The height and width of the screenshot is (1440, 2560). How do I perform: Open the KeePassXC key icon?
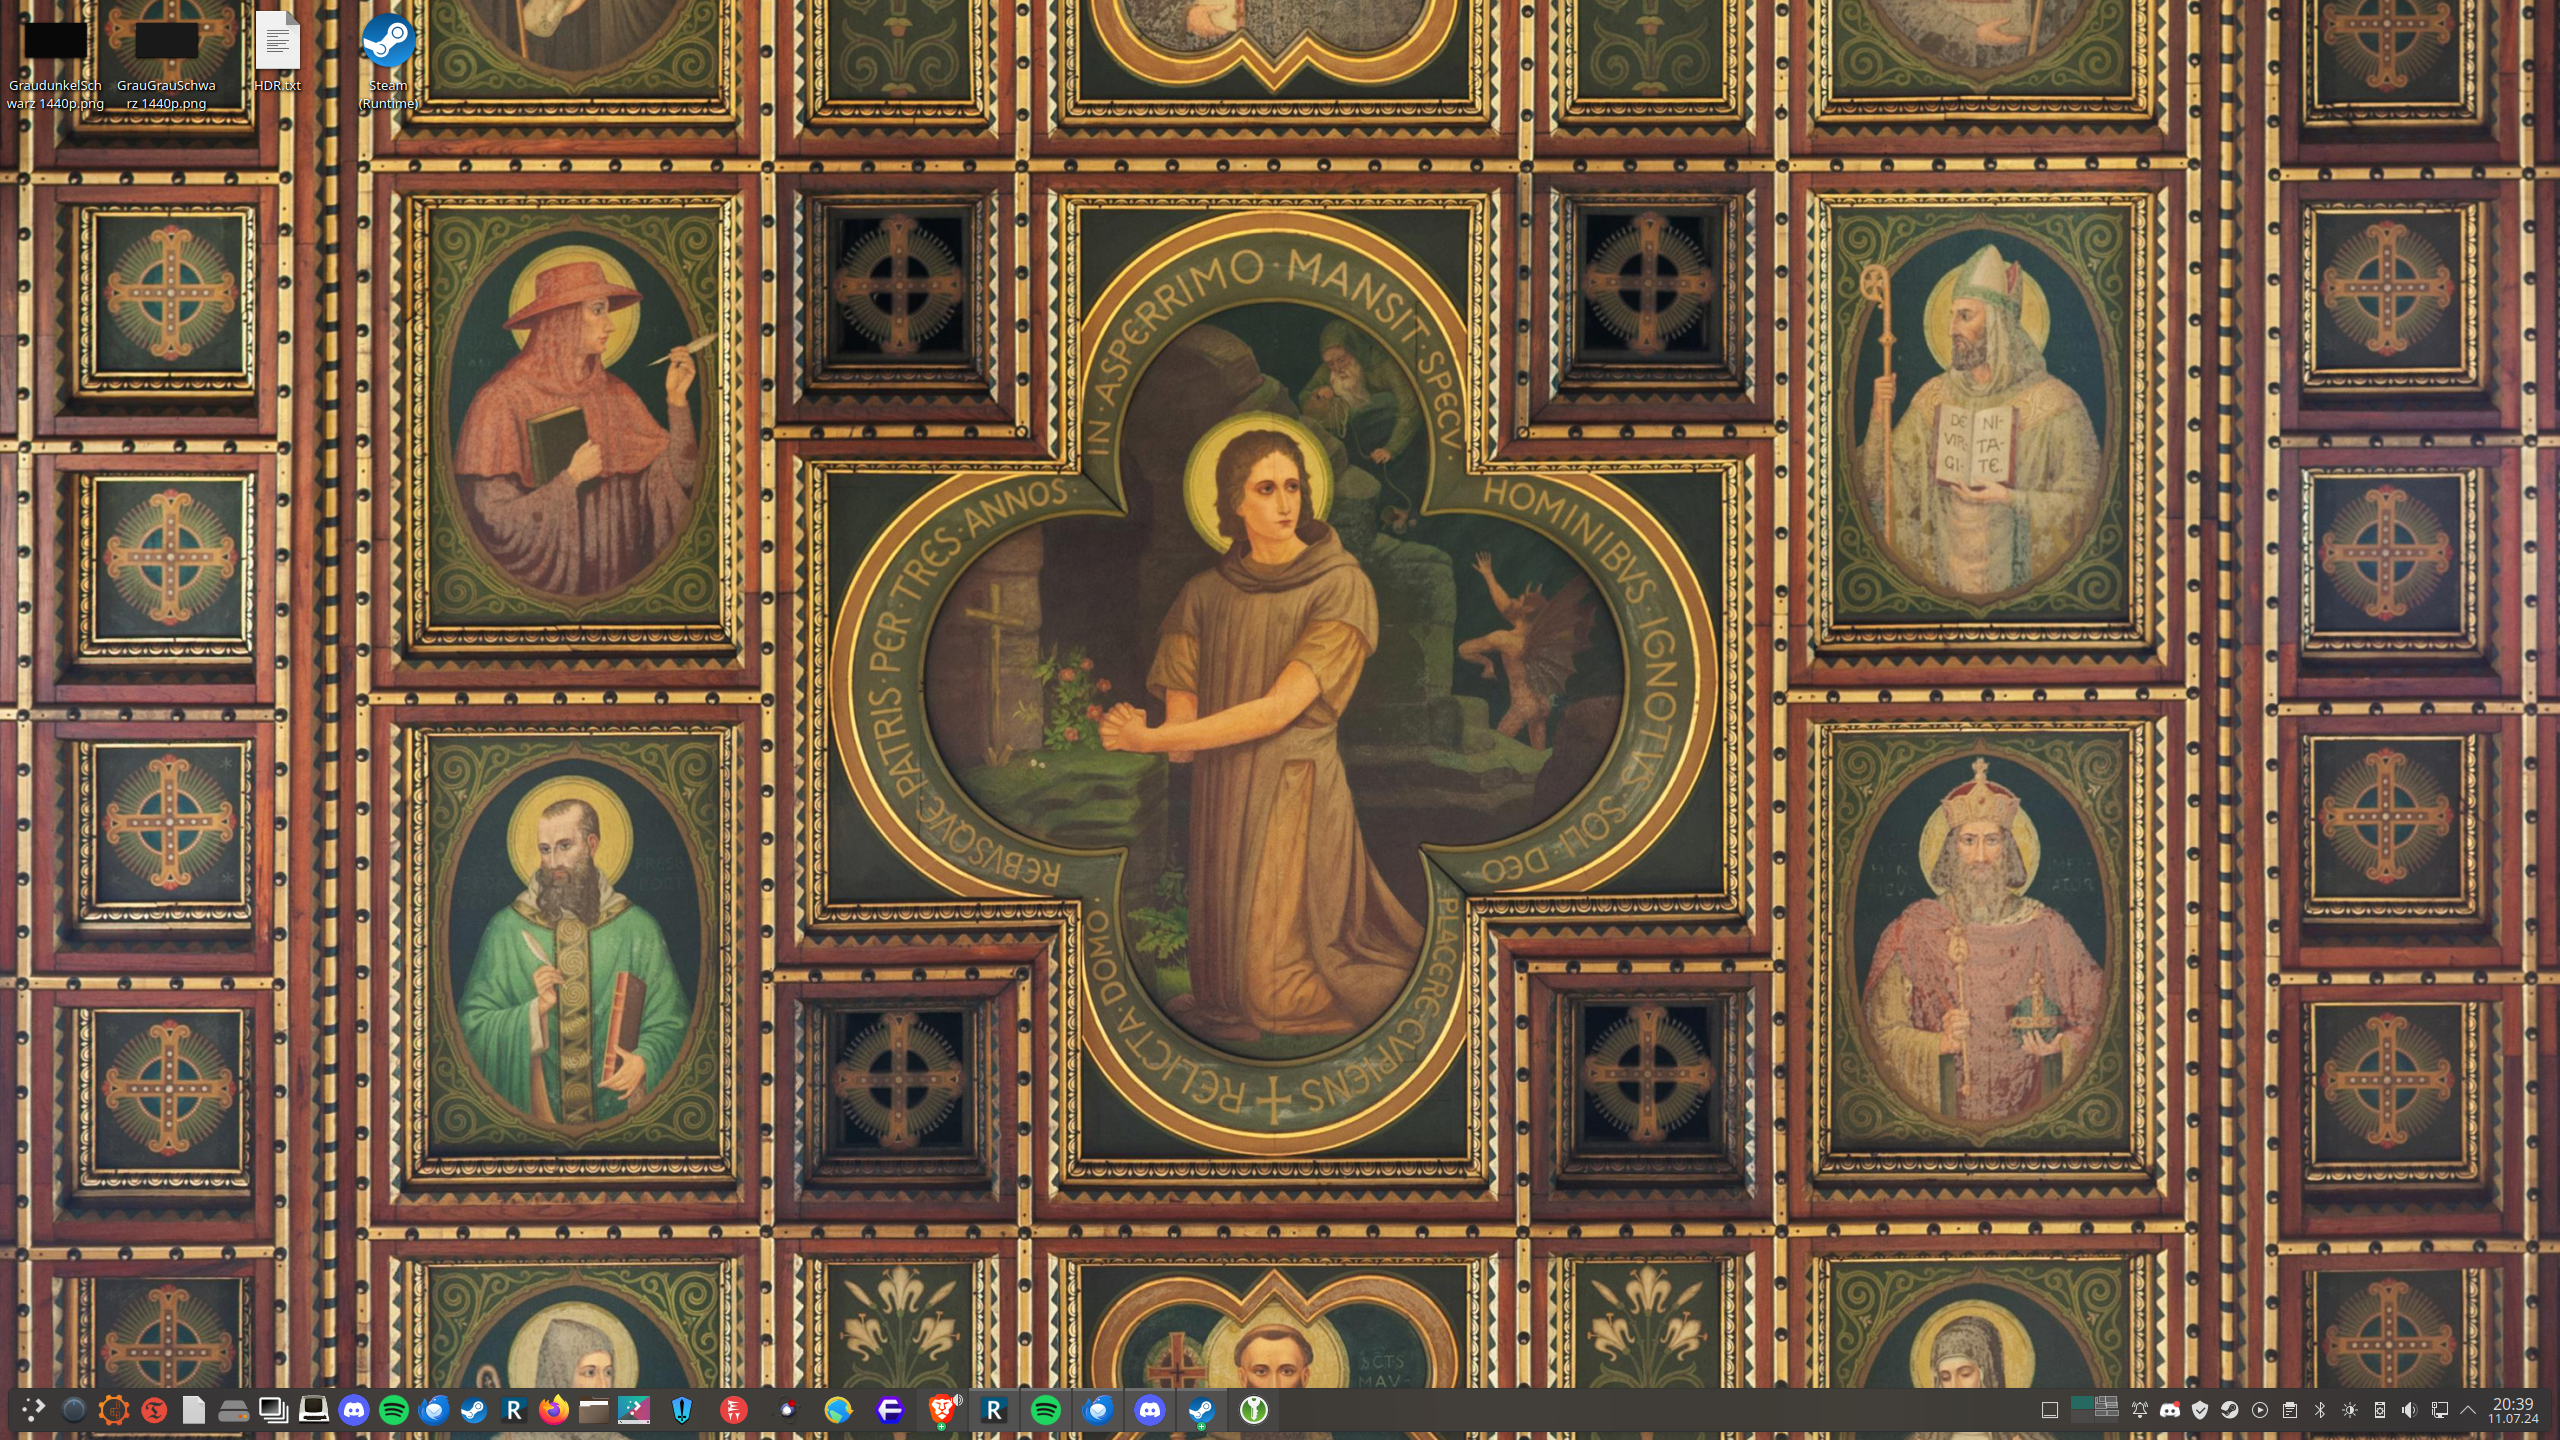coord(1254,1410)
